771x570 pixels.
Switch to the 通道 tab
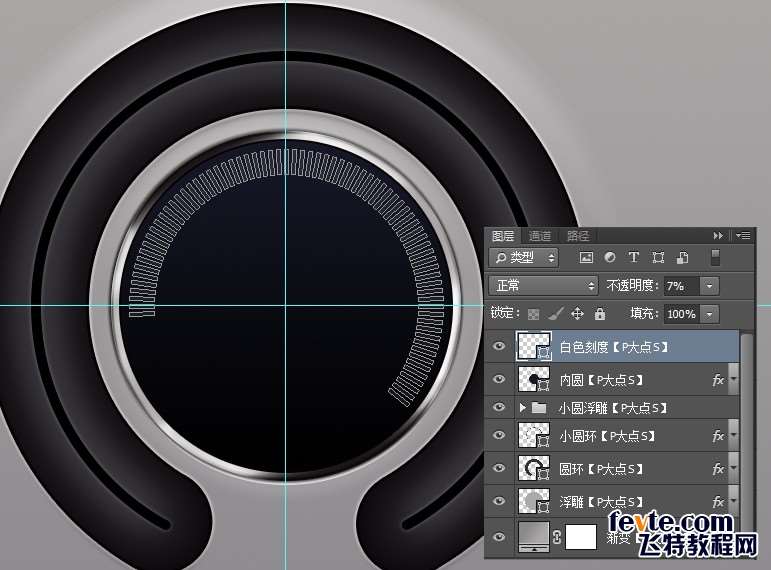[539, 236]
